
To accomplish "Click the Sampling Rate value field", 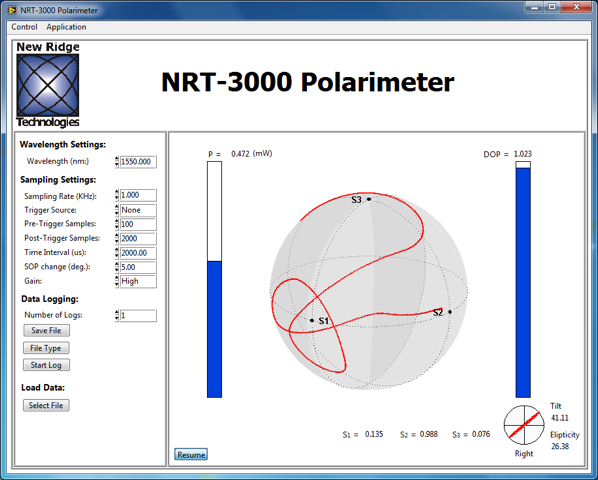I will 138,195.
